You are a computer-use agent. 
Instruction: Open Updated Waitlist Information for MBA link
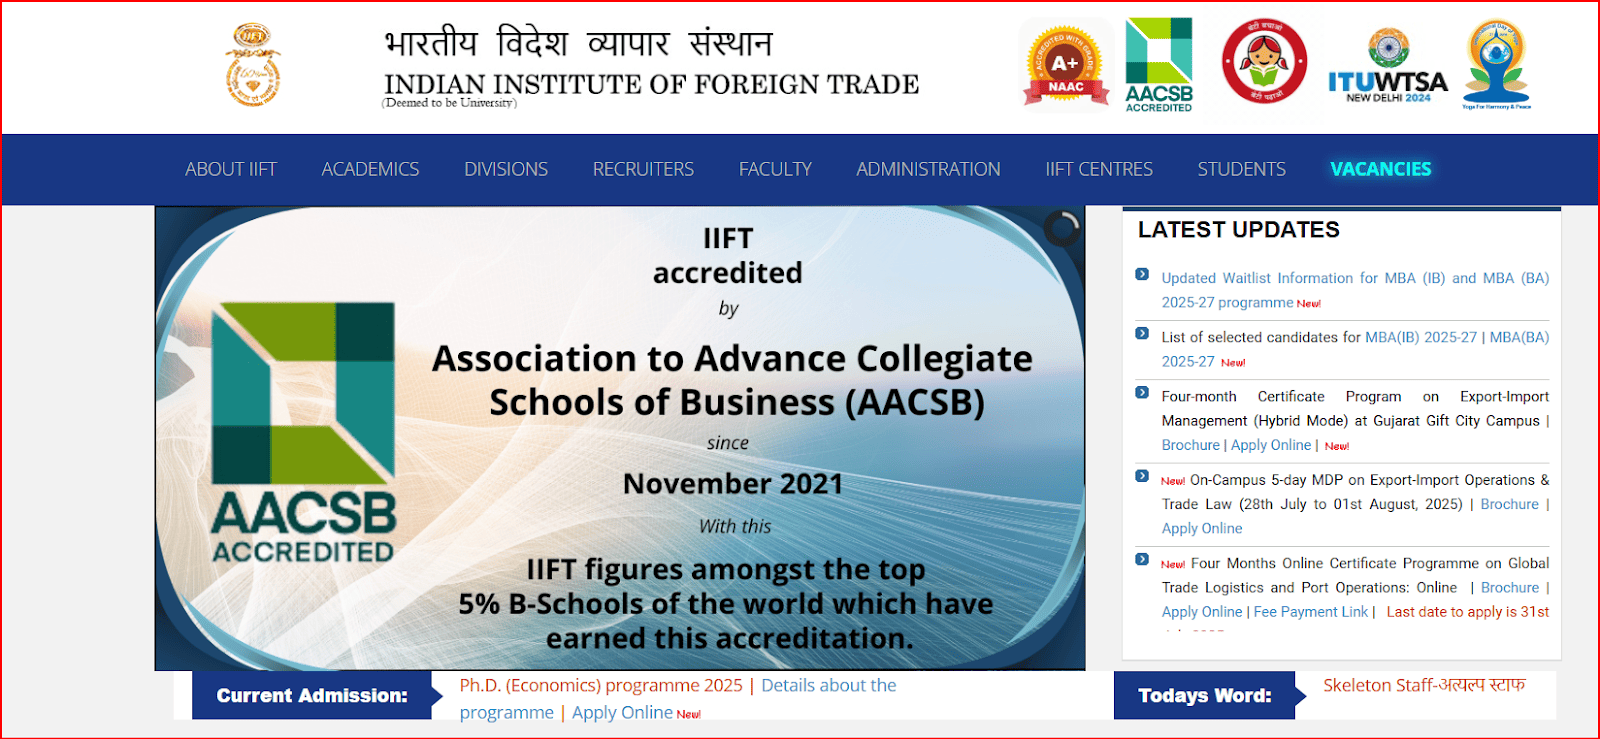tap(1355, 290)
